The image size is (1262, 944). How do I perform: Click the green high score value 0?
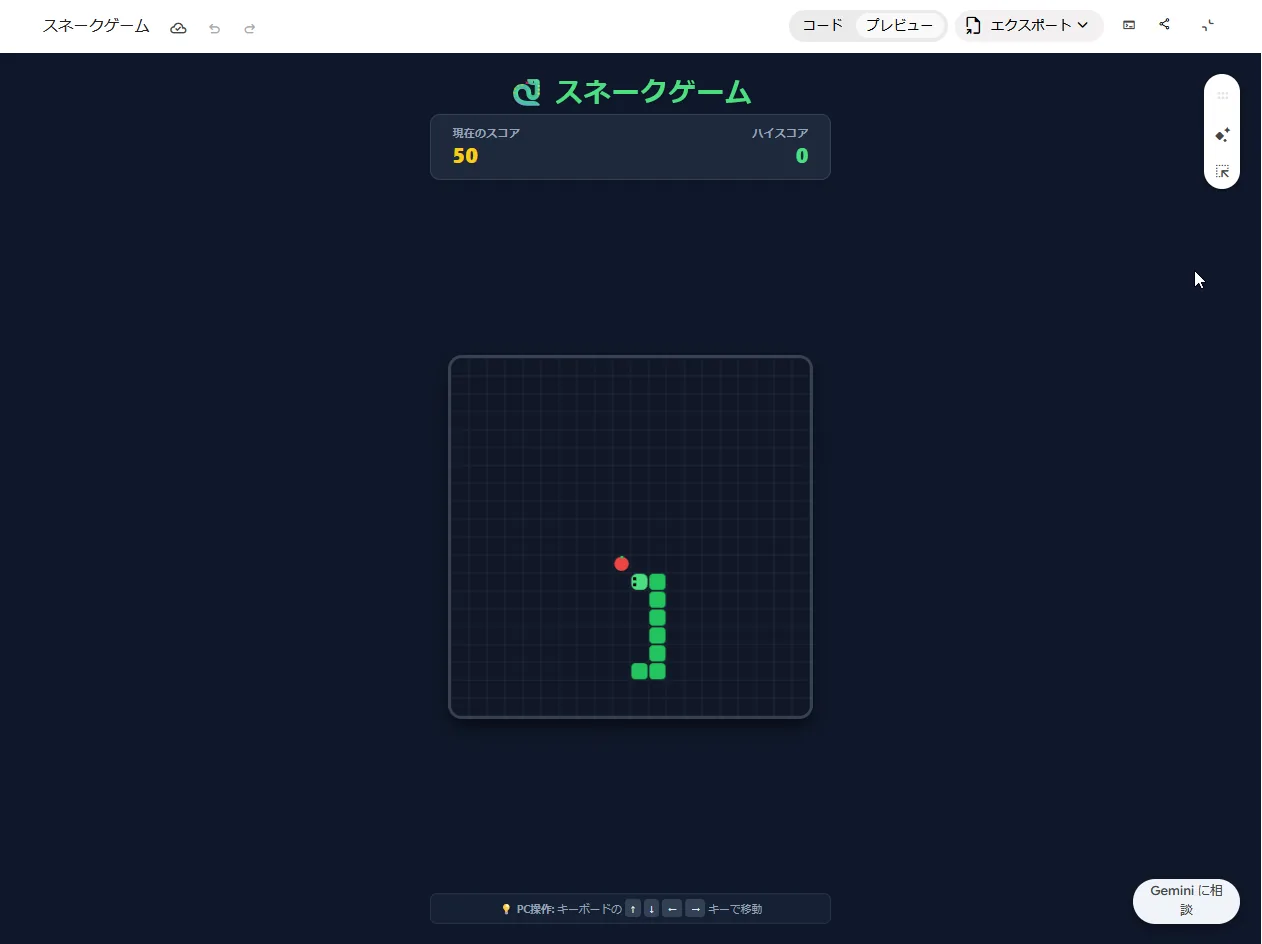click(x=802, y=156)
